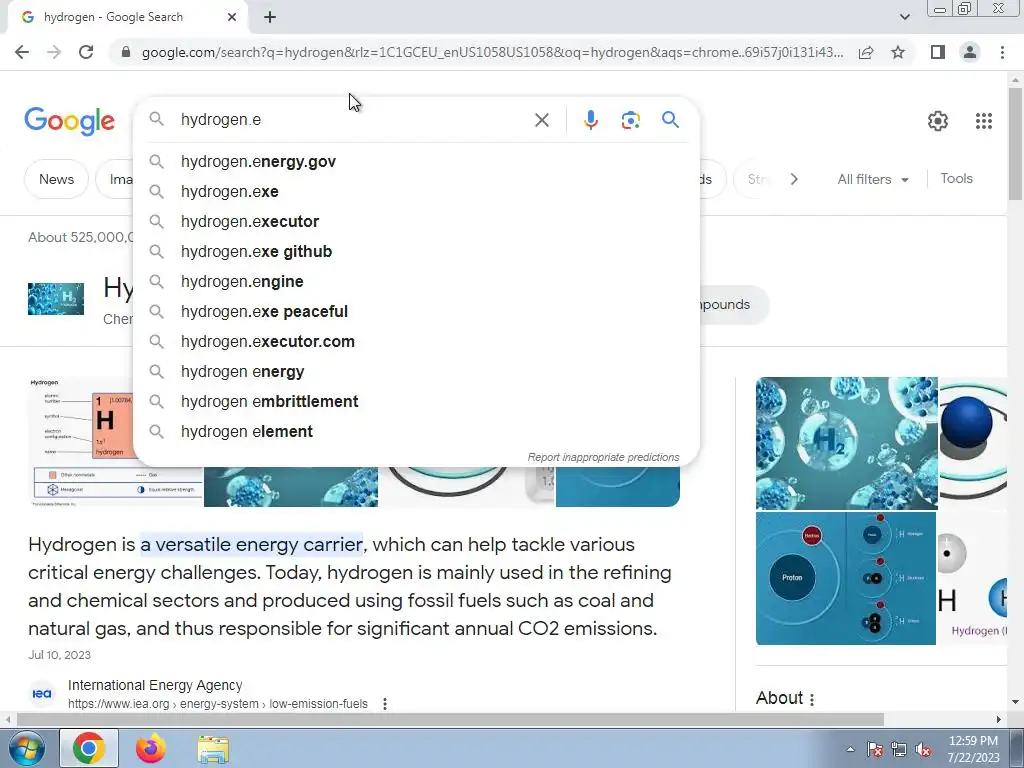
Task: Click the horizontal scrollbar thumb
Action: 450,720
